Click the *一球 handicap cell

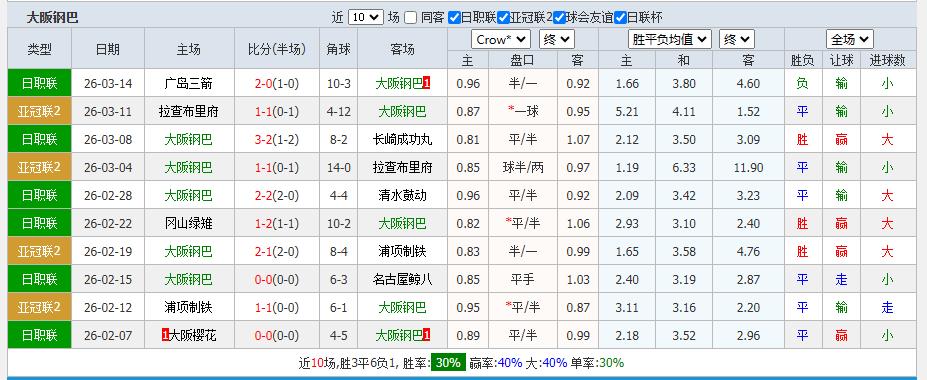point(523,112)
